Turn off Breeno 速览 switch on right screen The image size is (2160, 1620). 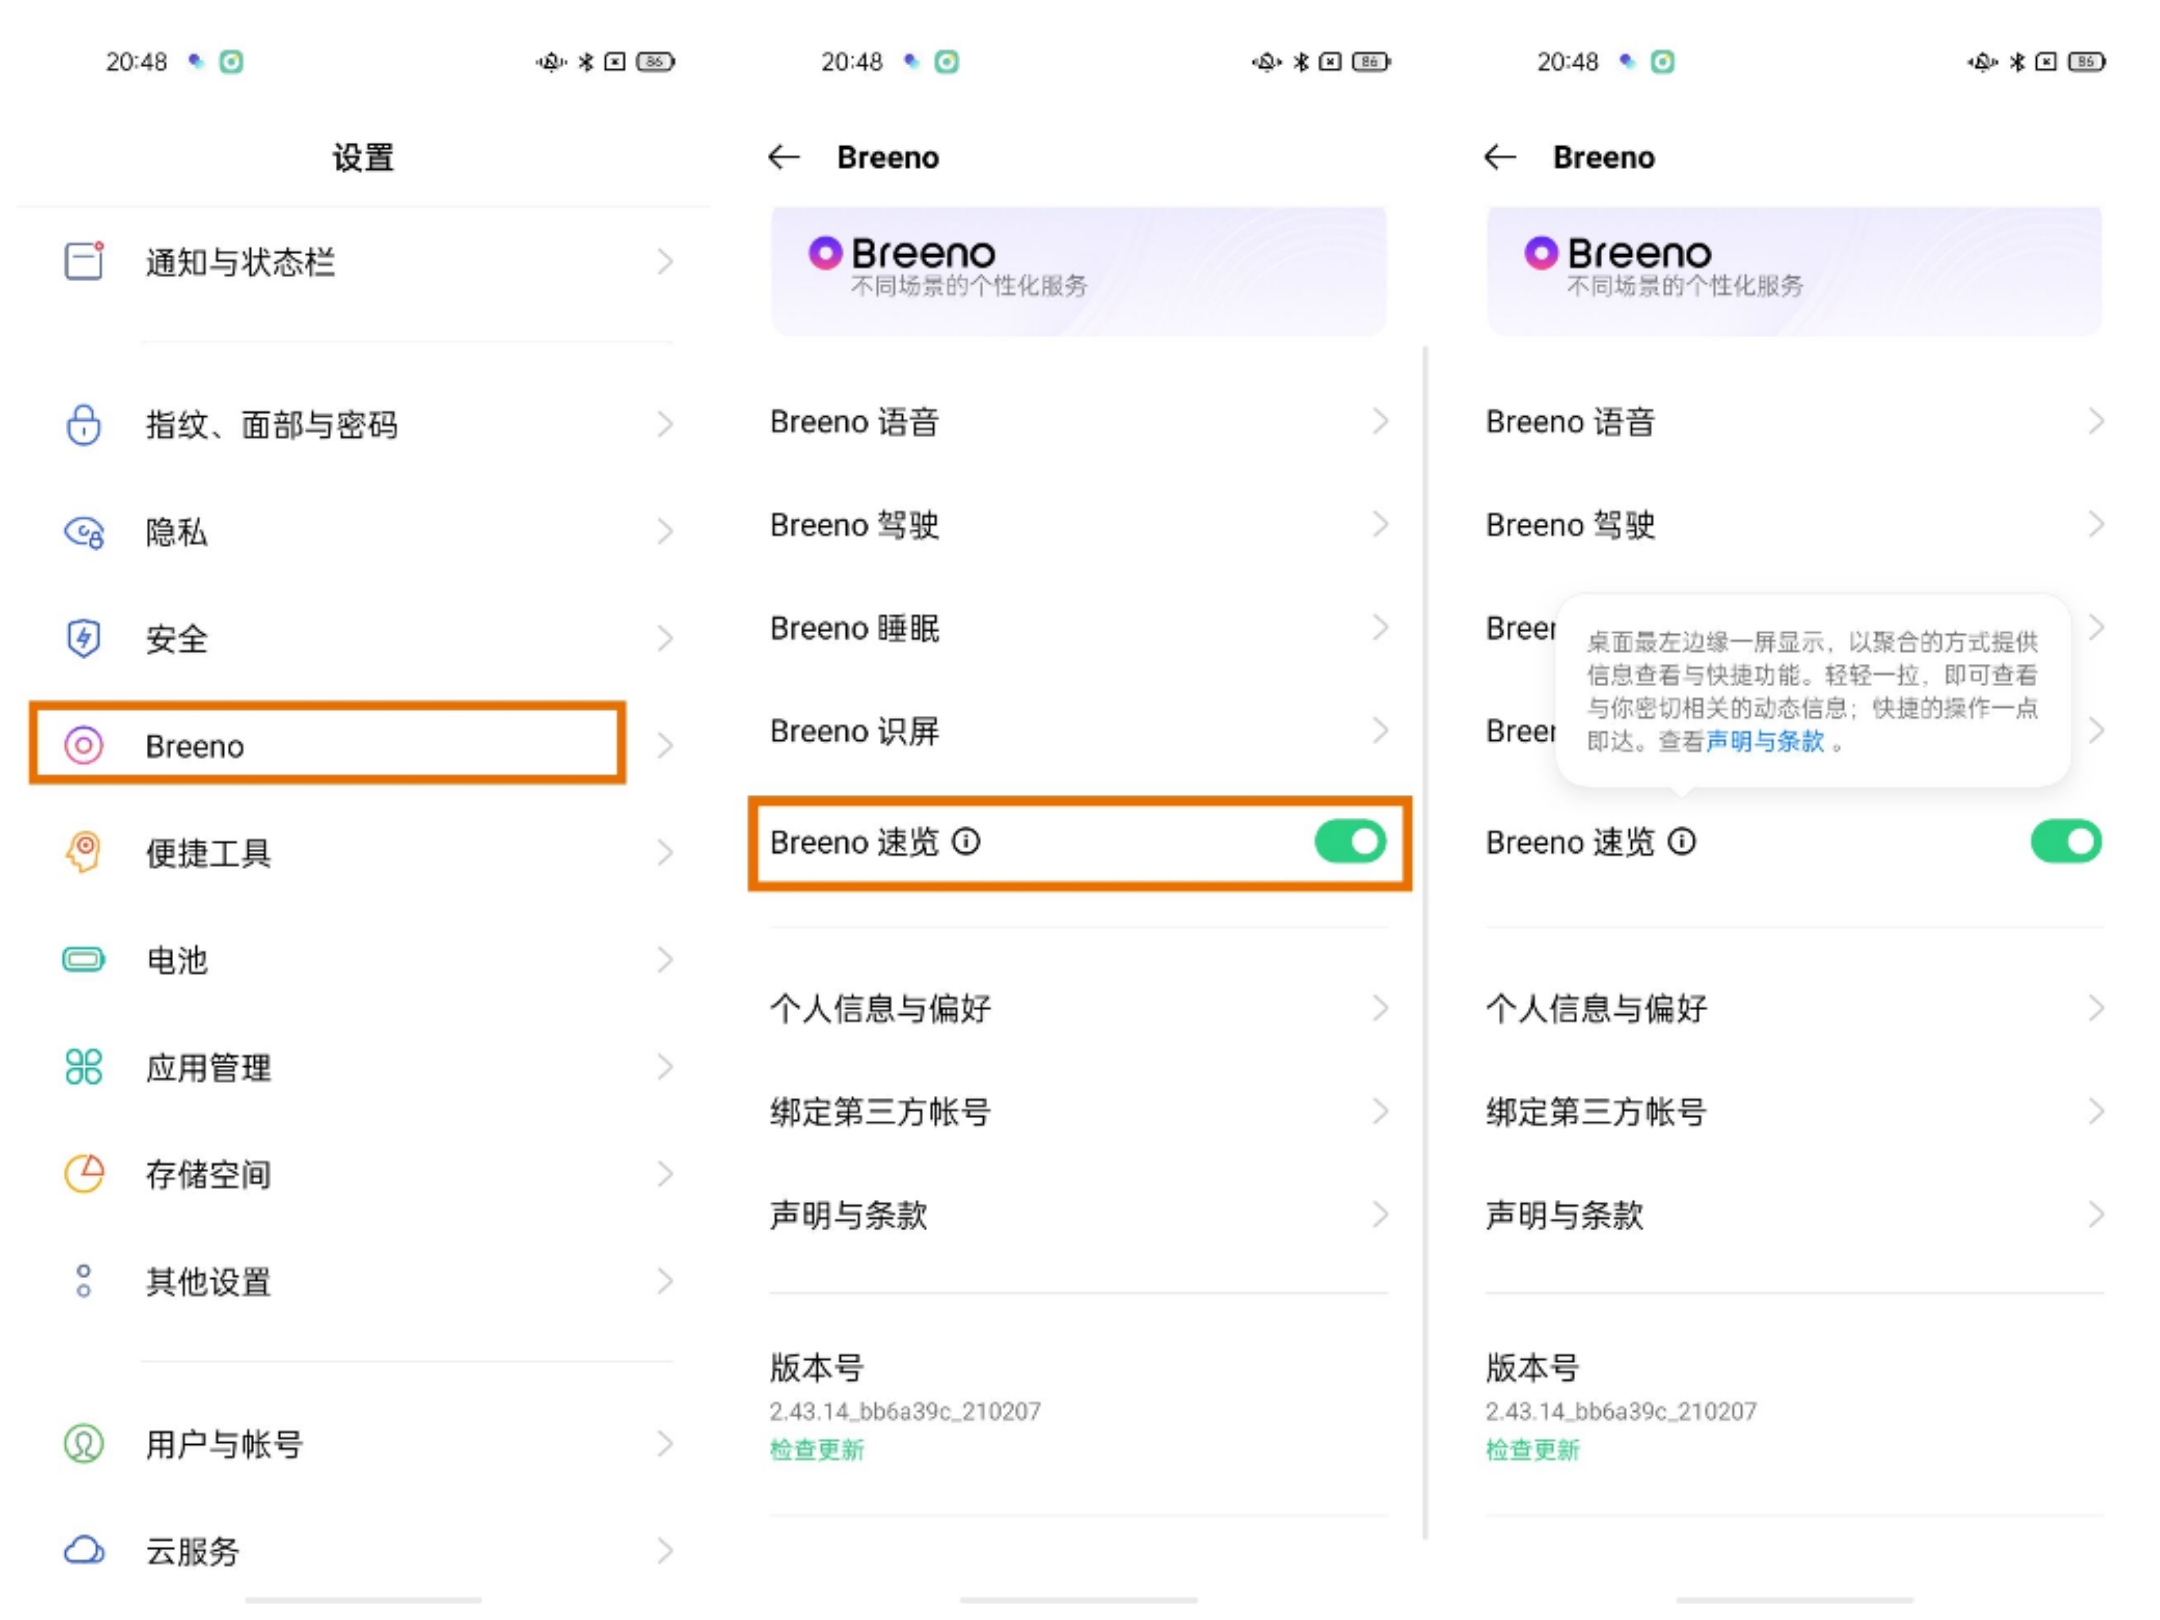[2066, 842]
